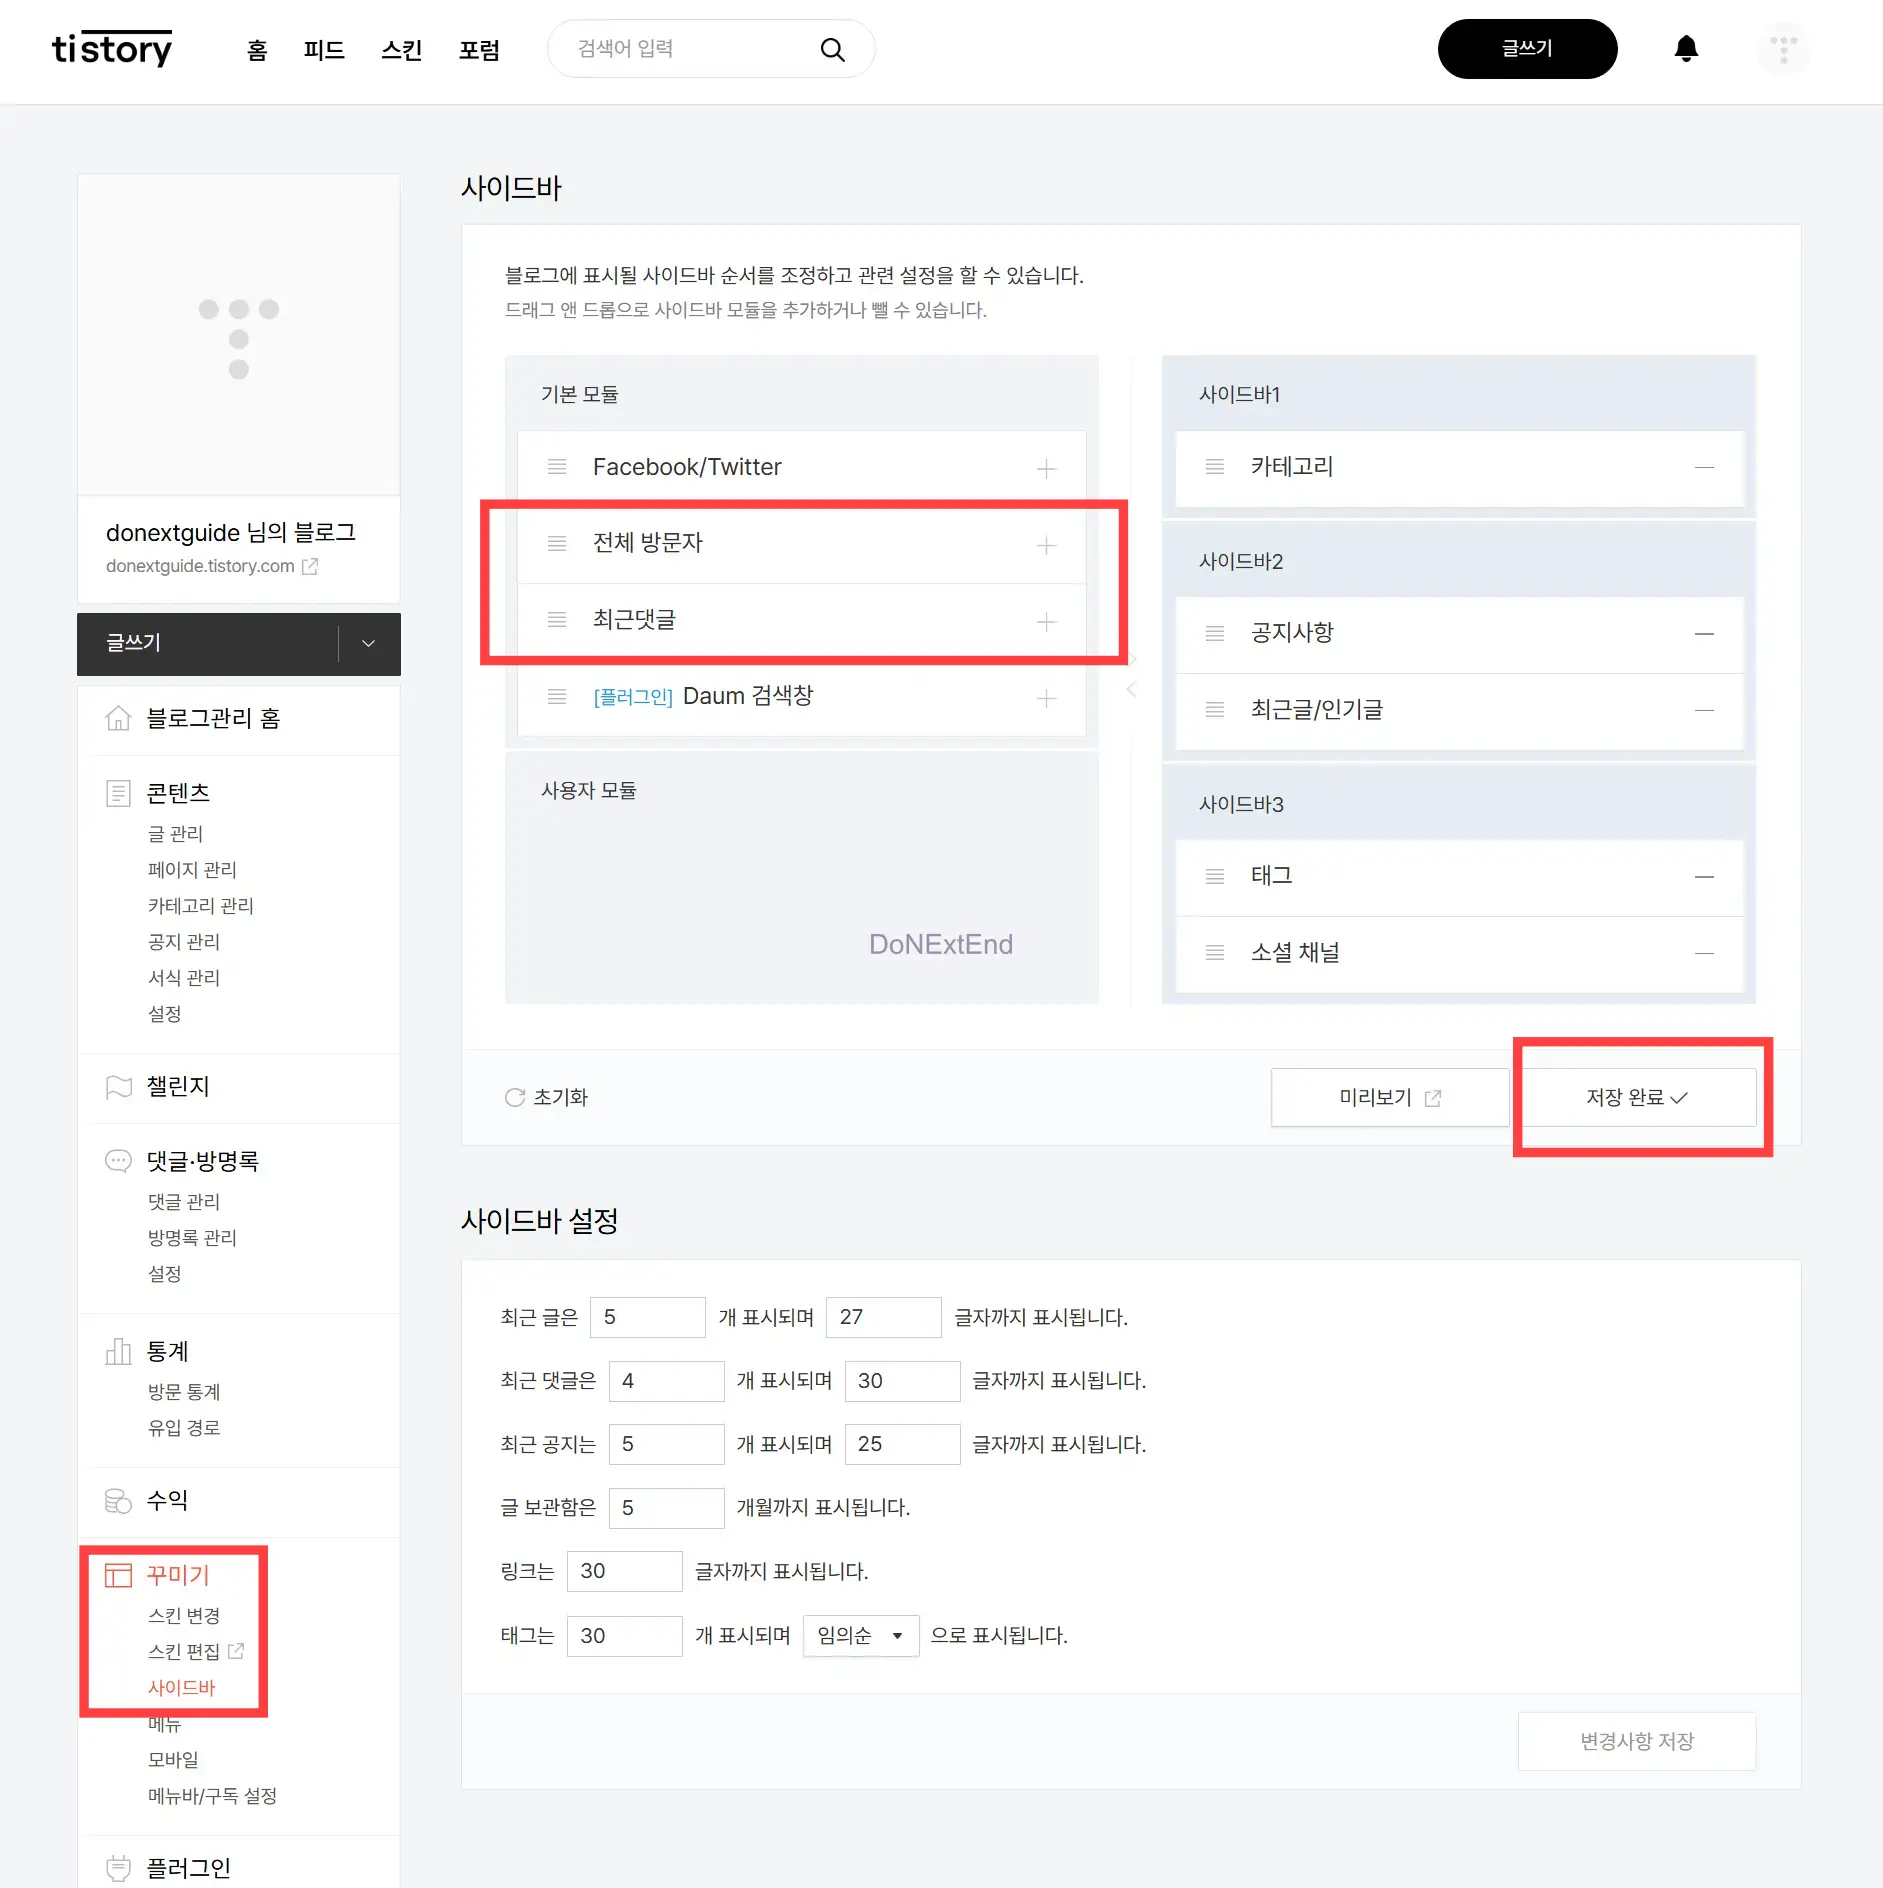
Task: Open 모바일 settings in sidebar
Action: pyautogui.click(x=173, y=1759)
